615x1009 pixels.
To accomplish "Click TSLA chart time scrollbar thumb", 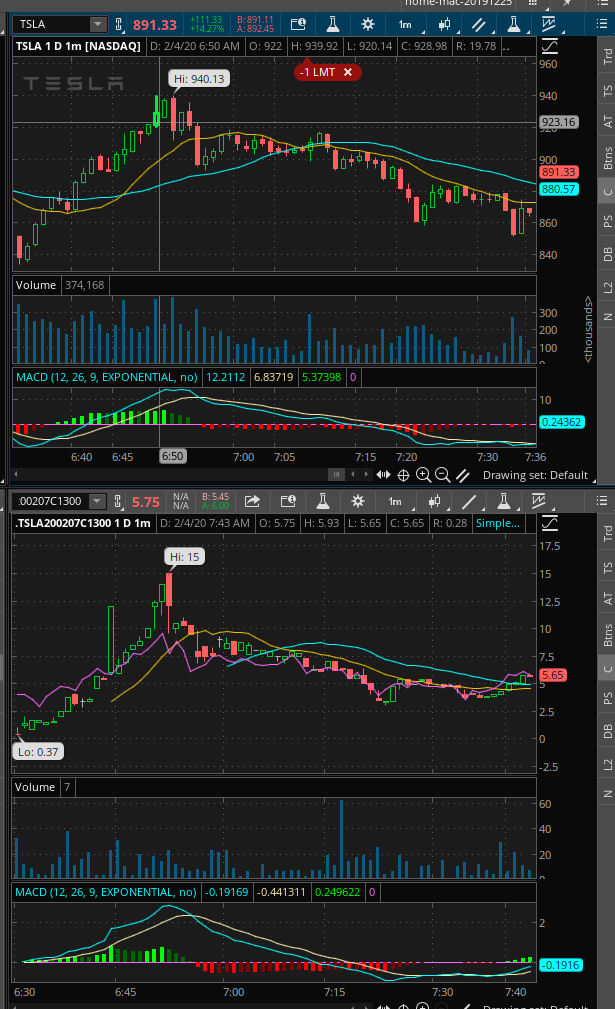I will pyautogui.click(x=336, y=475).
